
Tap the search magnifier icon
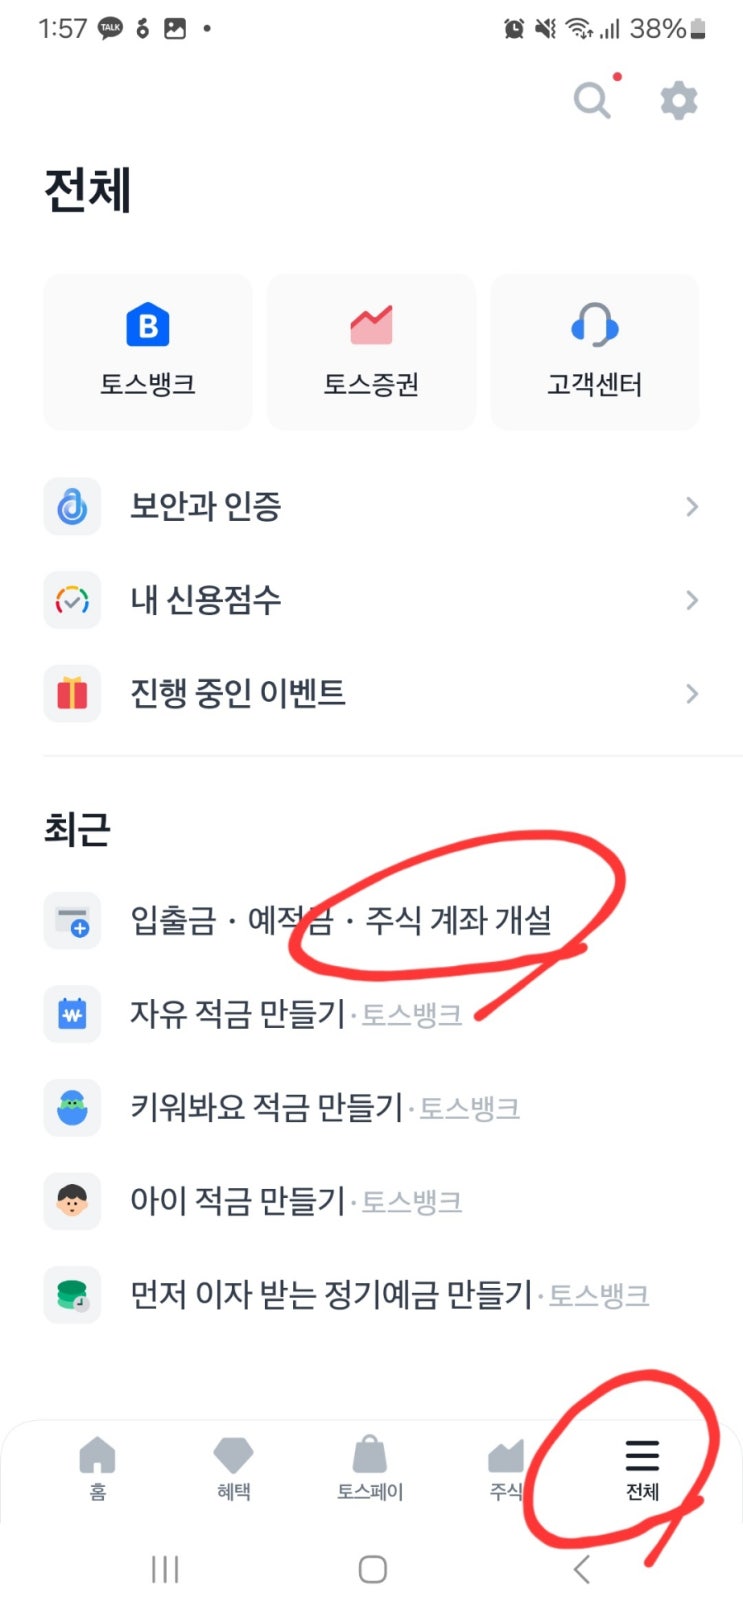pos(592,100)
